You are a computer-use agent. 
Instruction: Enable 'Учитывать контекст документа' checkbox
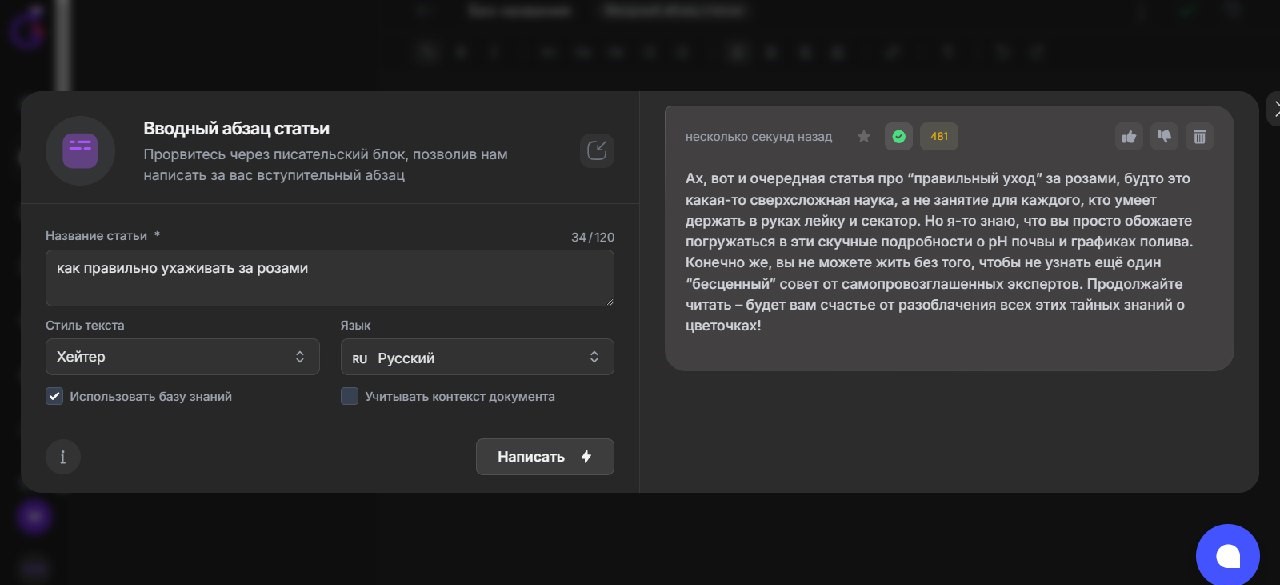pos(349,396)
